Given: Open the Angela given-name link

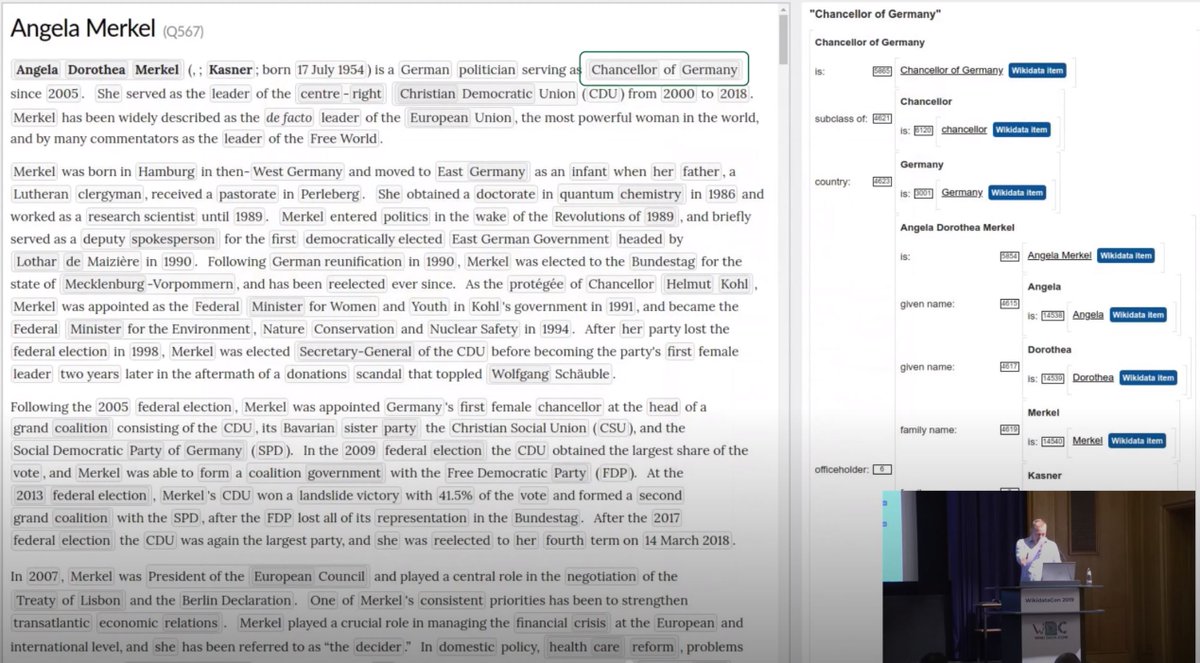Looking at the screenshot, I should coord(1088,314).
